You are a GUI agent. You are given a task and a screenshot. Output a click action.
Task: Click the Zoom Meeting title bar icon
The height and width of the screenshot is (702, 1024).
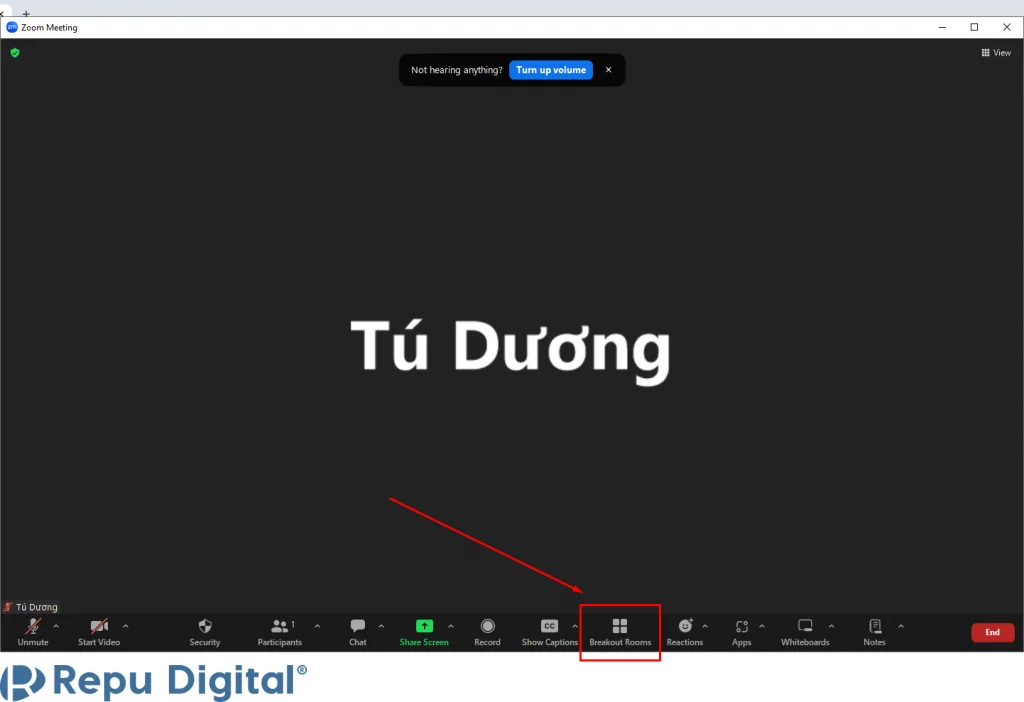tap(12, 27)
